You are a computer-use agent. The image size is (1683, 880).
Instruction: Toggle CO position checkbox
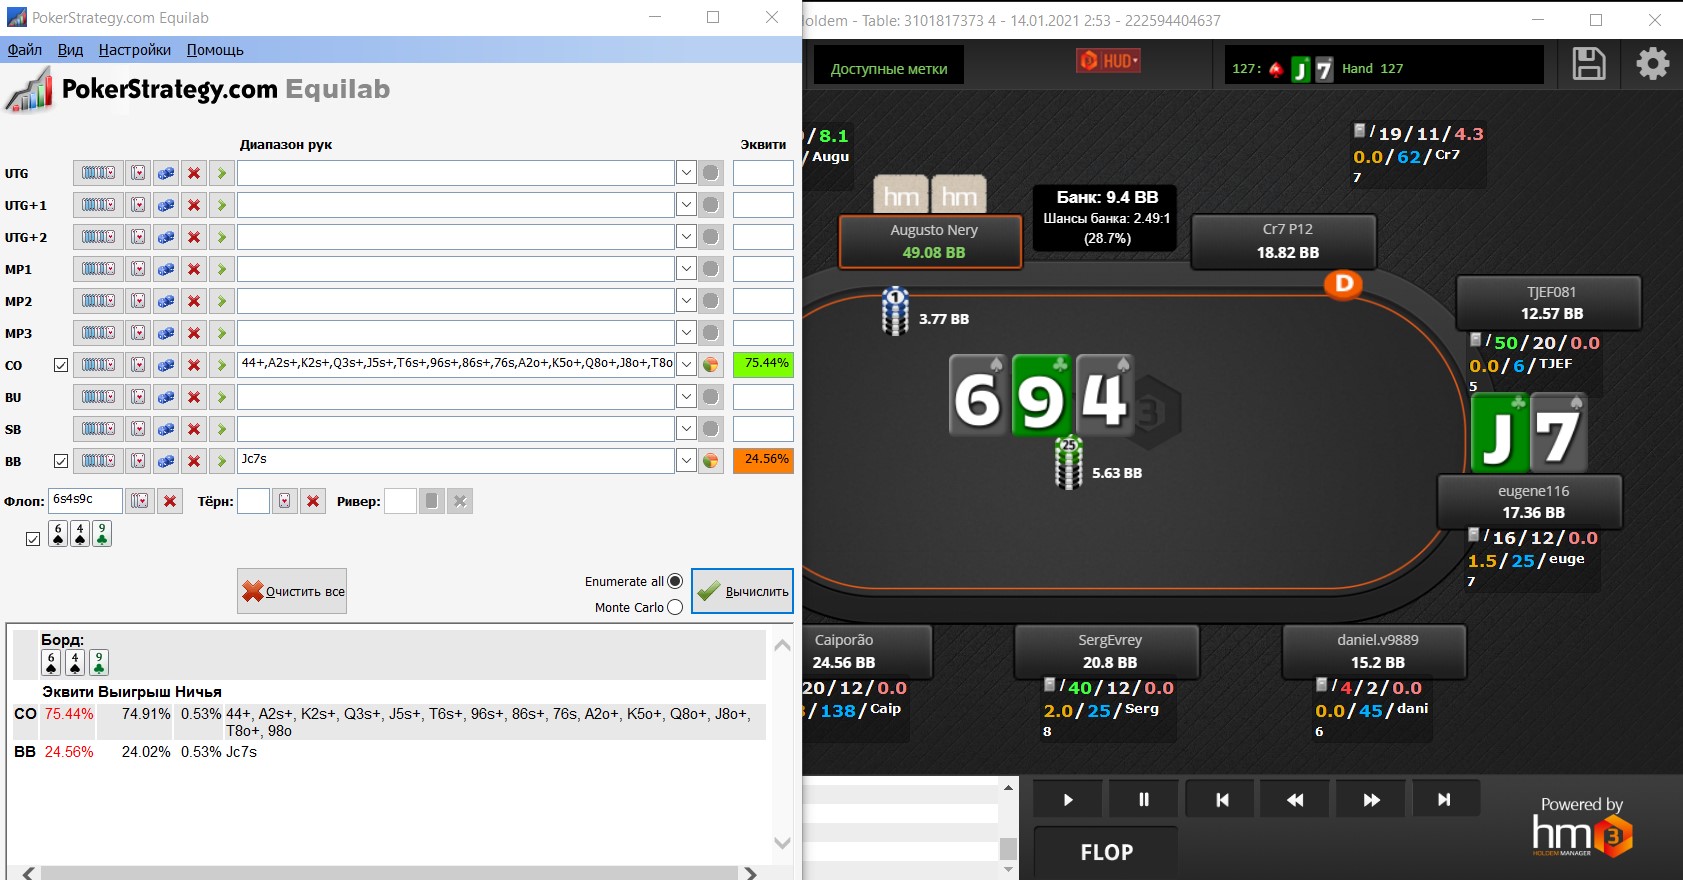[x=61, y=365]
